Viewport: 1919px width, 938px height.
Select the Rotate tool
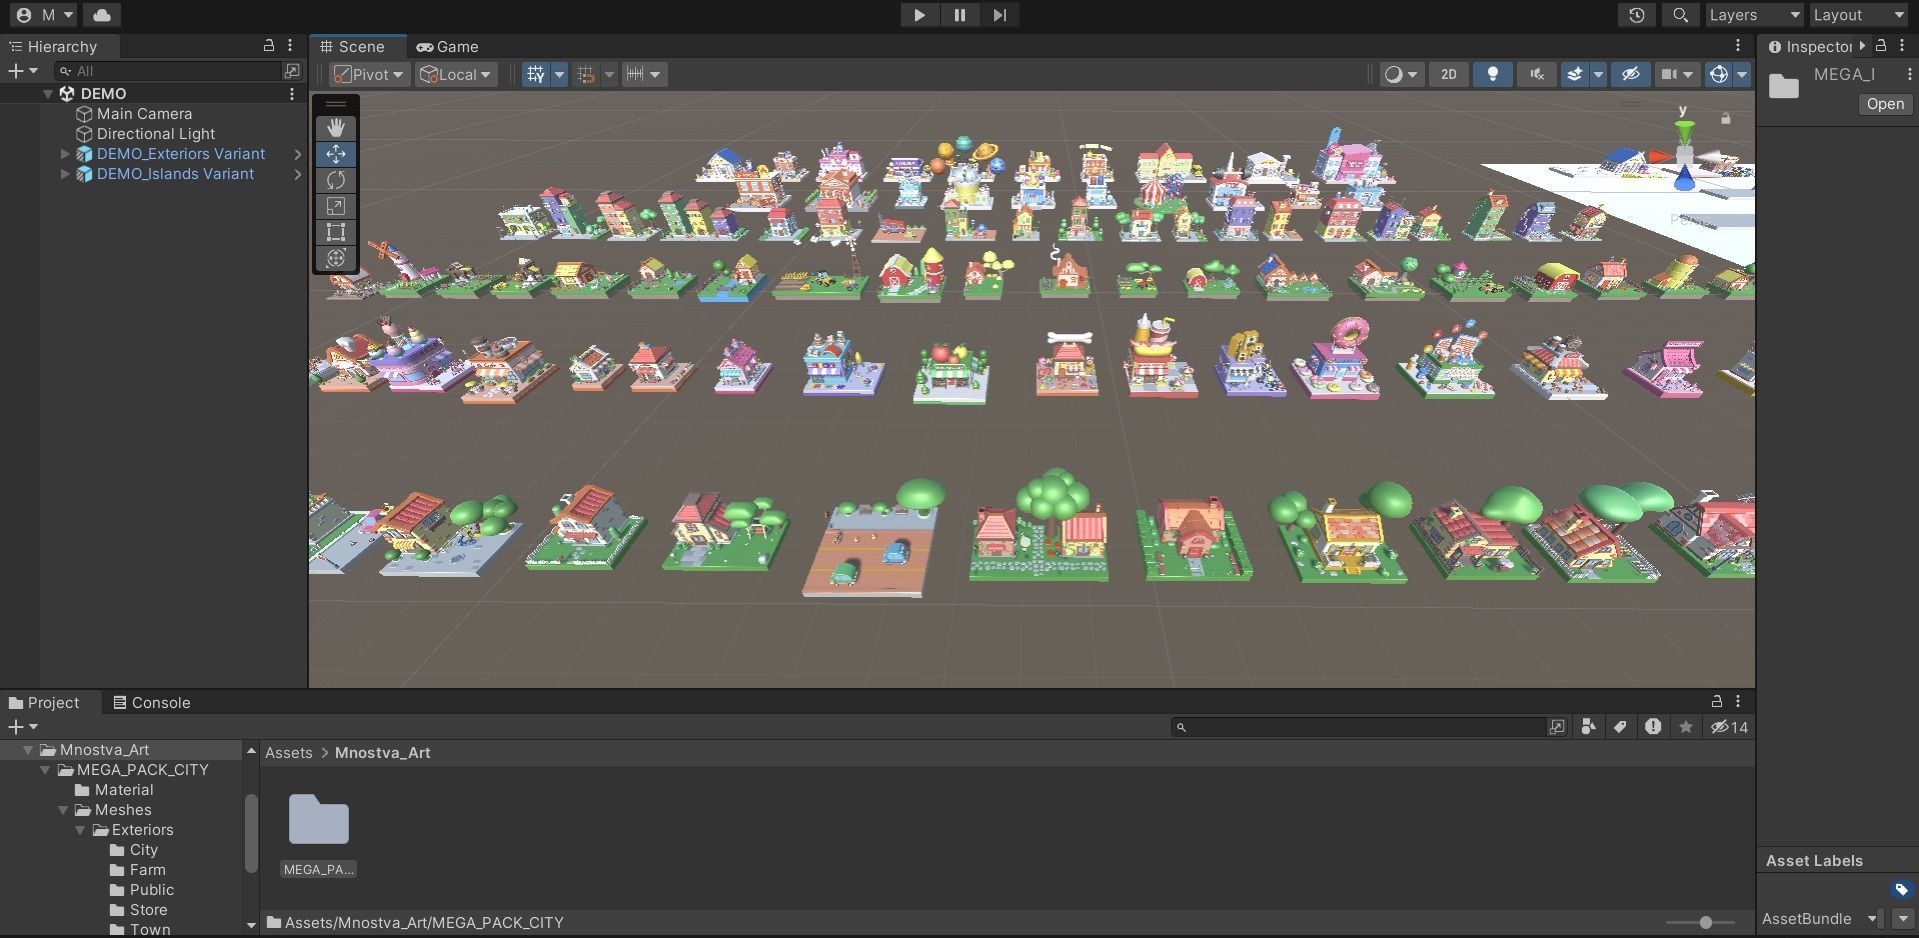pyautogui.click(x=336, y=180)
